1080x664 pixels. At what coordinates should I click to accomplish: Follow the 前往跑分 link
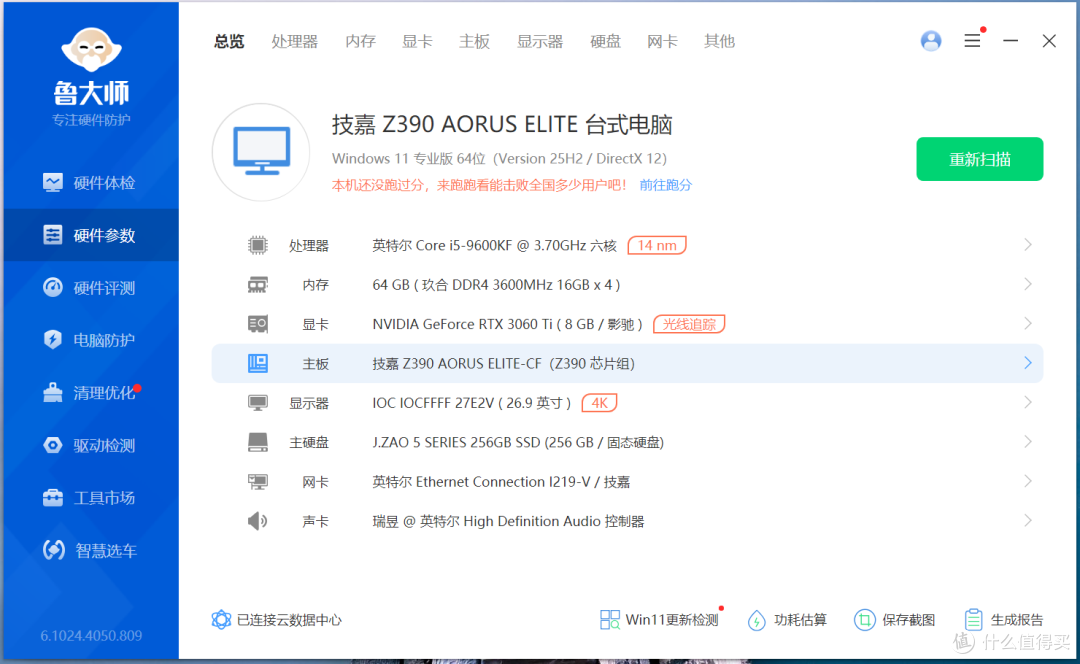[665, 185]
